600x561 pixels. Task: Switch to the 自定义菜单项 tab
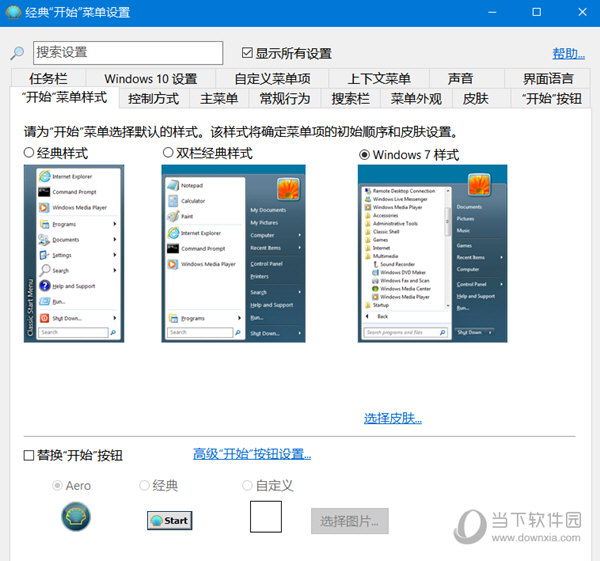pos(272,79)
